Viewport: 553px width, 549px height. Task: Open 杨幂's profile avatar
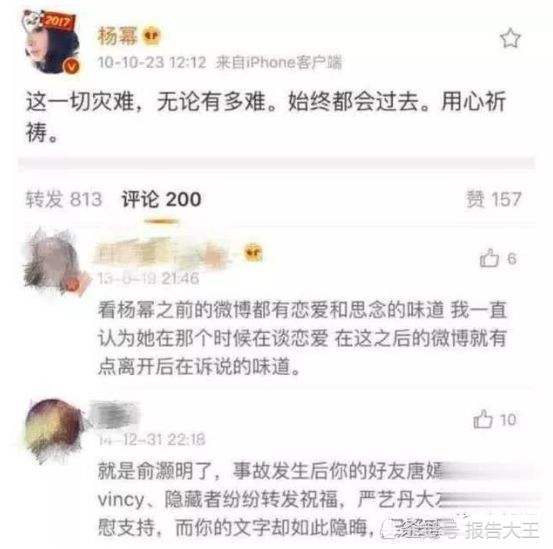pos(52,42)
